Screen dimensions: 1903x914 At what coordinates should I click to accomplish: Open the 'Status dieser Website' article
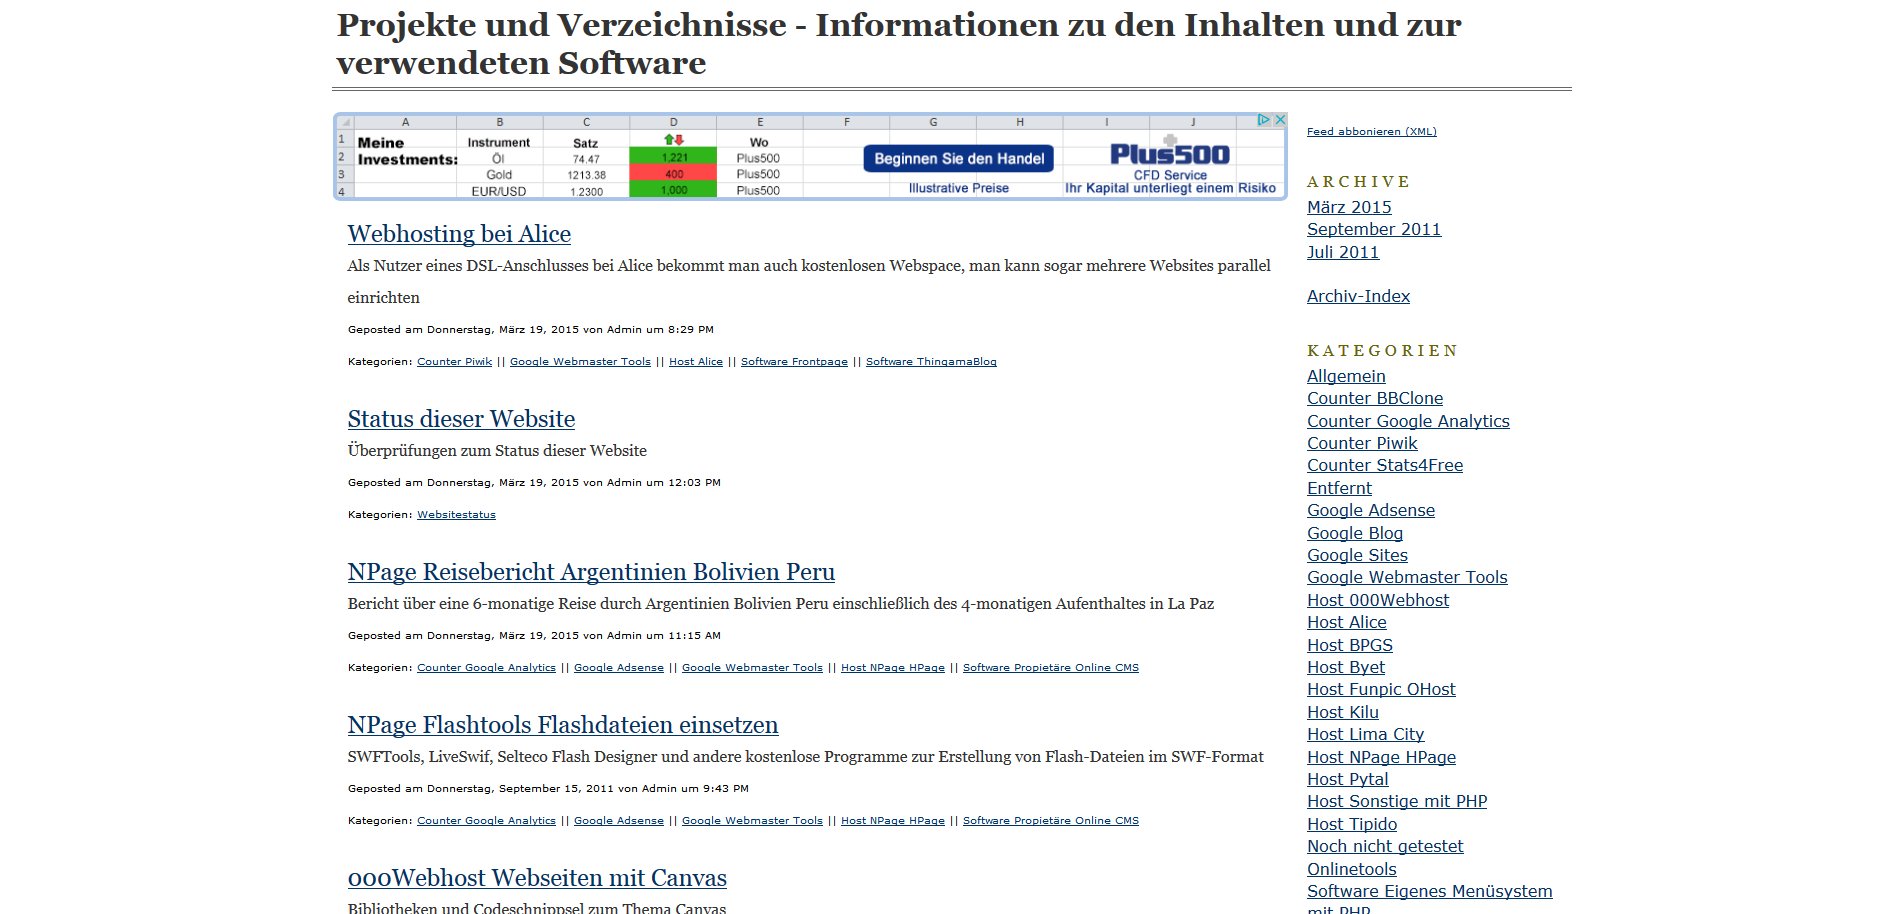[461, 419]
